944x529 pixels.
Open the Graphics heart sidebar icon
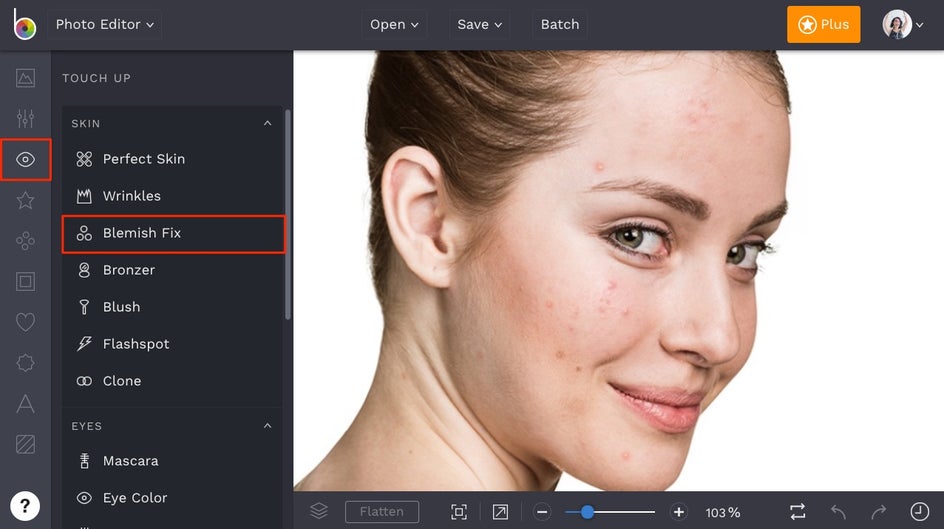25,322
